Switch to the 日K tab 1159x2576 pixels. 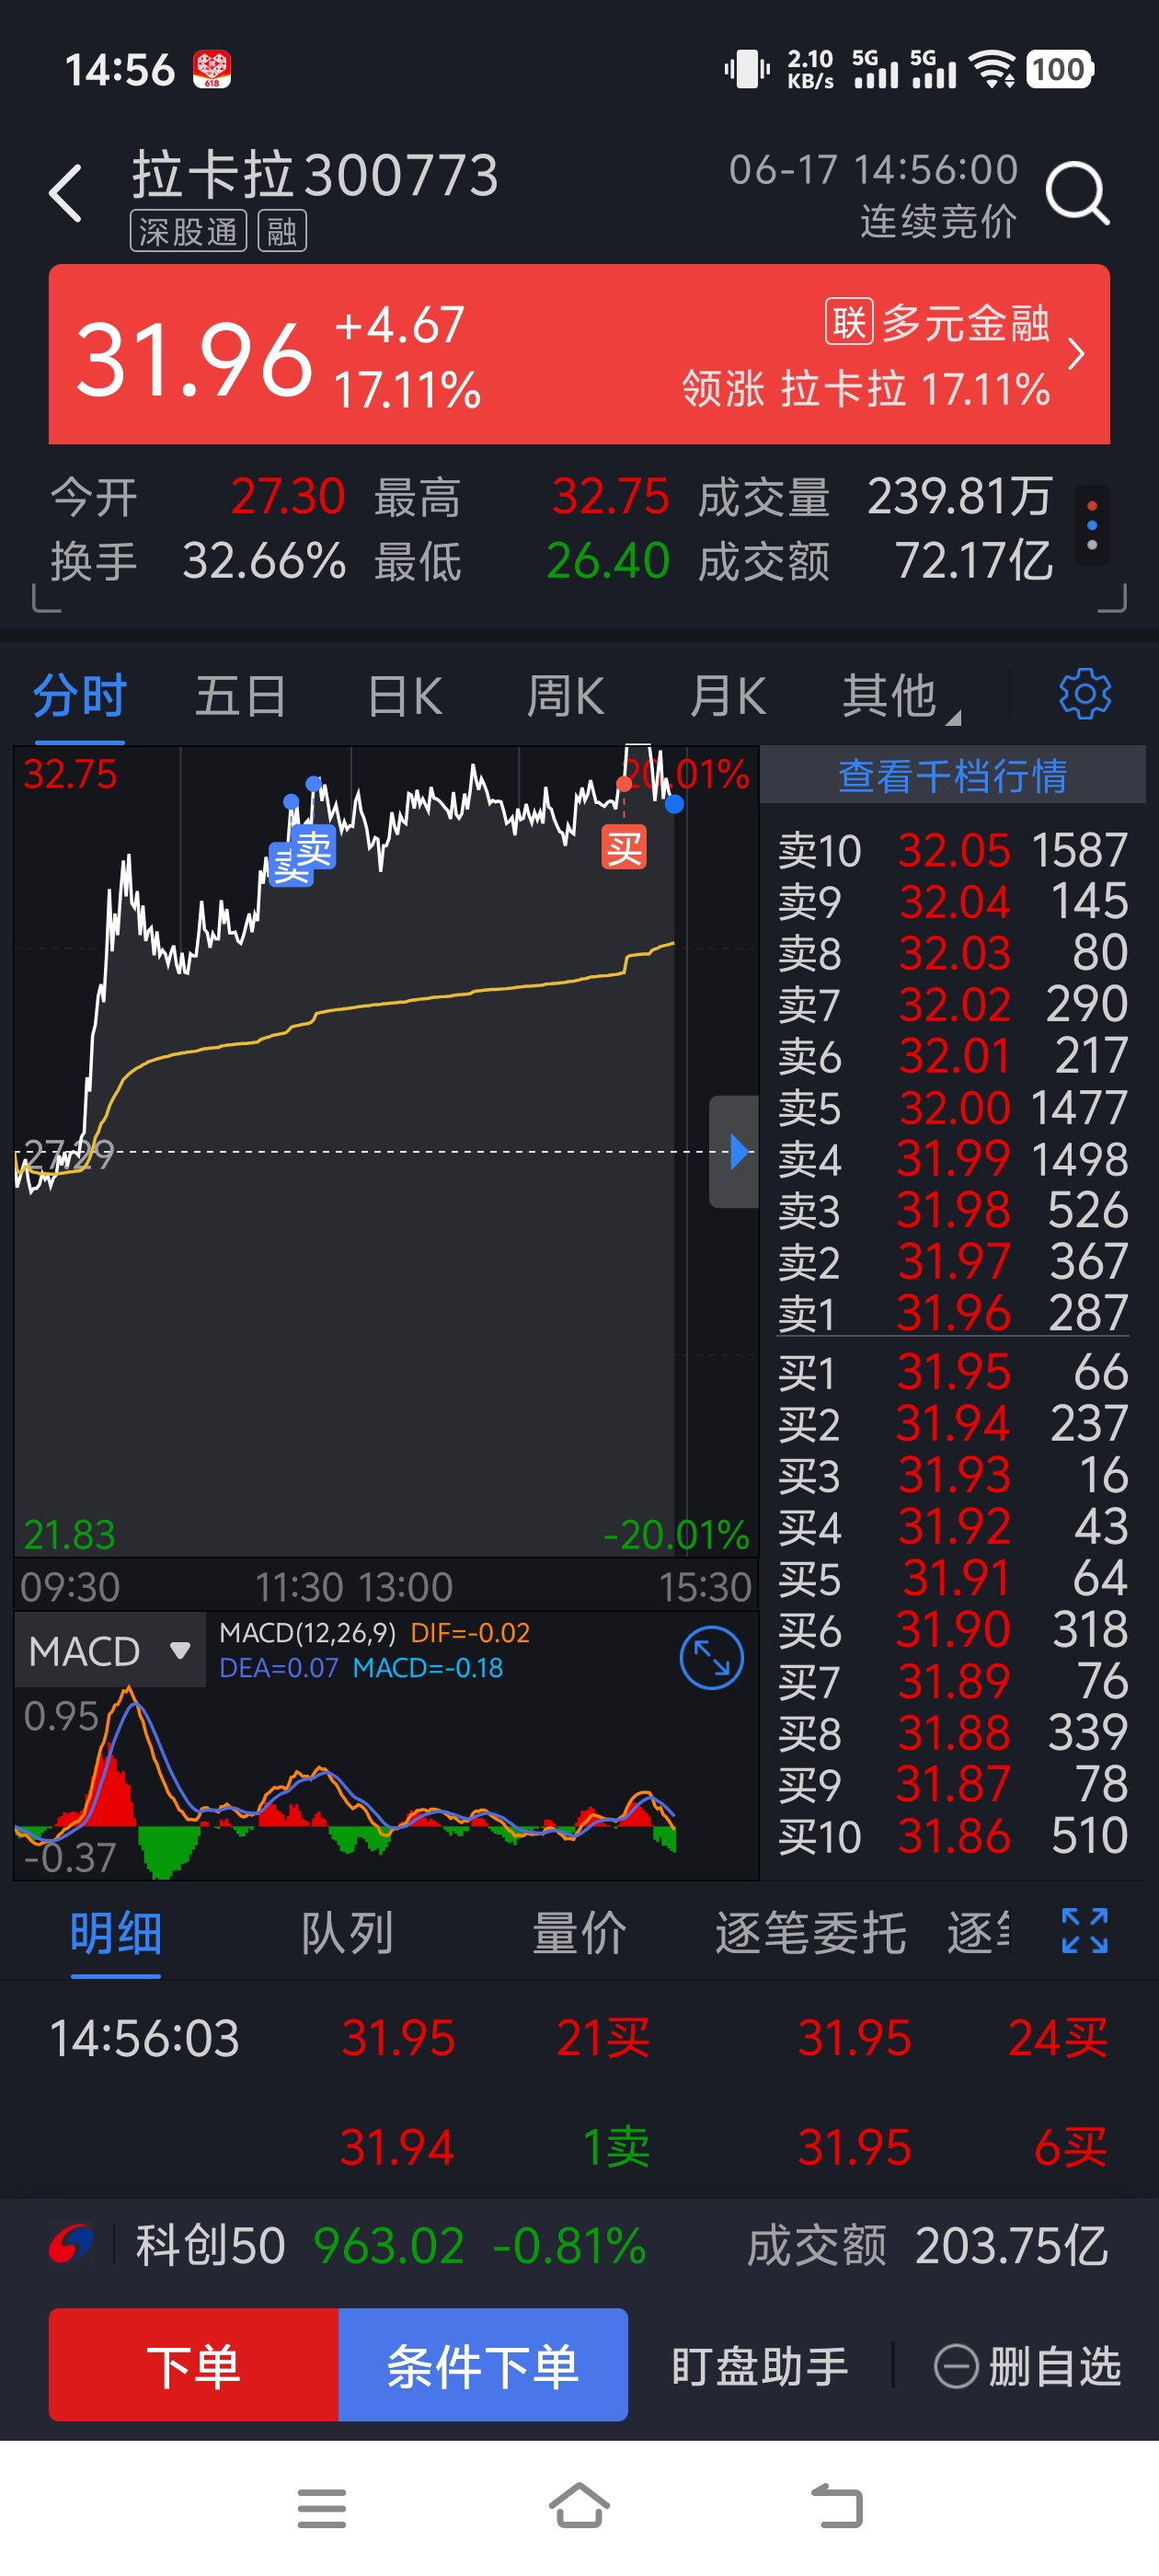tap(405, 695)
